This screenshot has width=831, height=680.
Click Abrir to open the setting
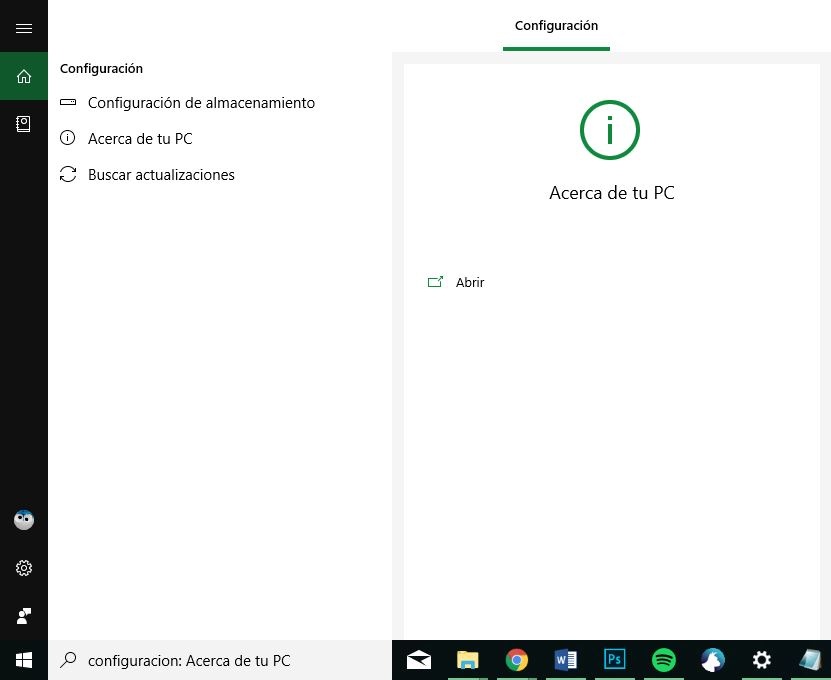(470, 282)
